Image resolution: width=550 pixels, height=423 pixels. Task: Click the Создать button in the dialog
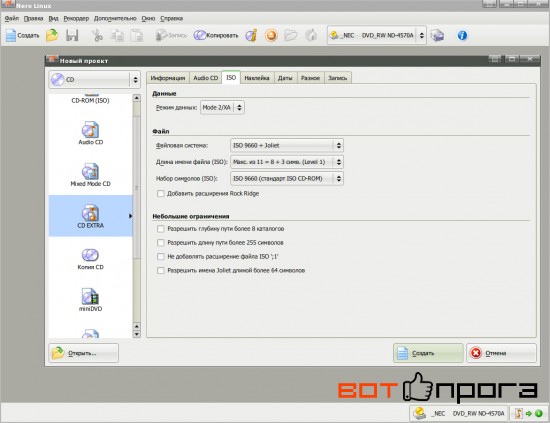click(428, 353)
